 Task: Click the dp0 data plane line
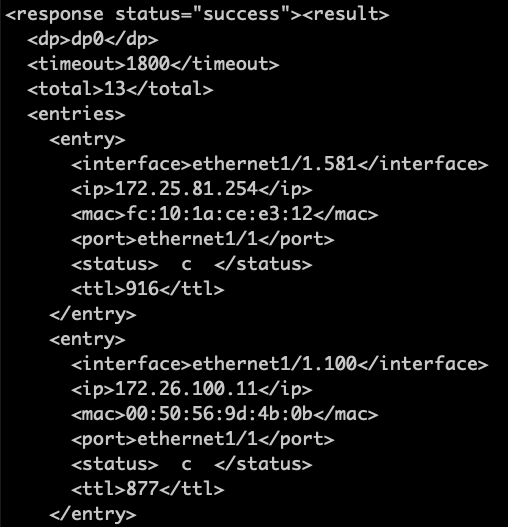click(x=93, y=40)
